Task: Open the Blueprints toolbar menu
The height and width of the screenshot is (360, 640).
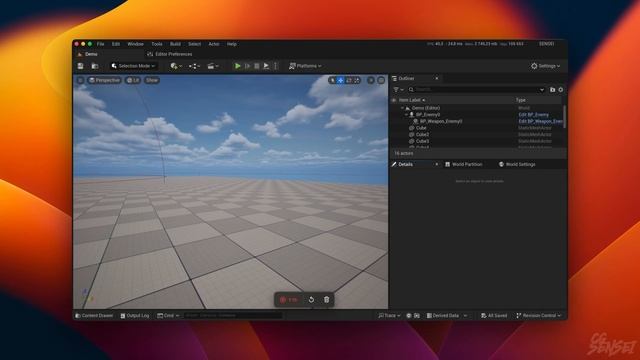Action: pos(194,66)
